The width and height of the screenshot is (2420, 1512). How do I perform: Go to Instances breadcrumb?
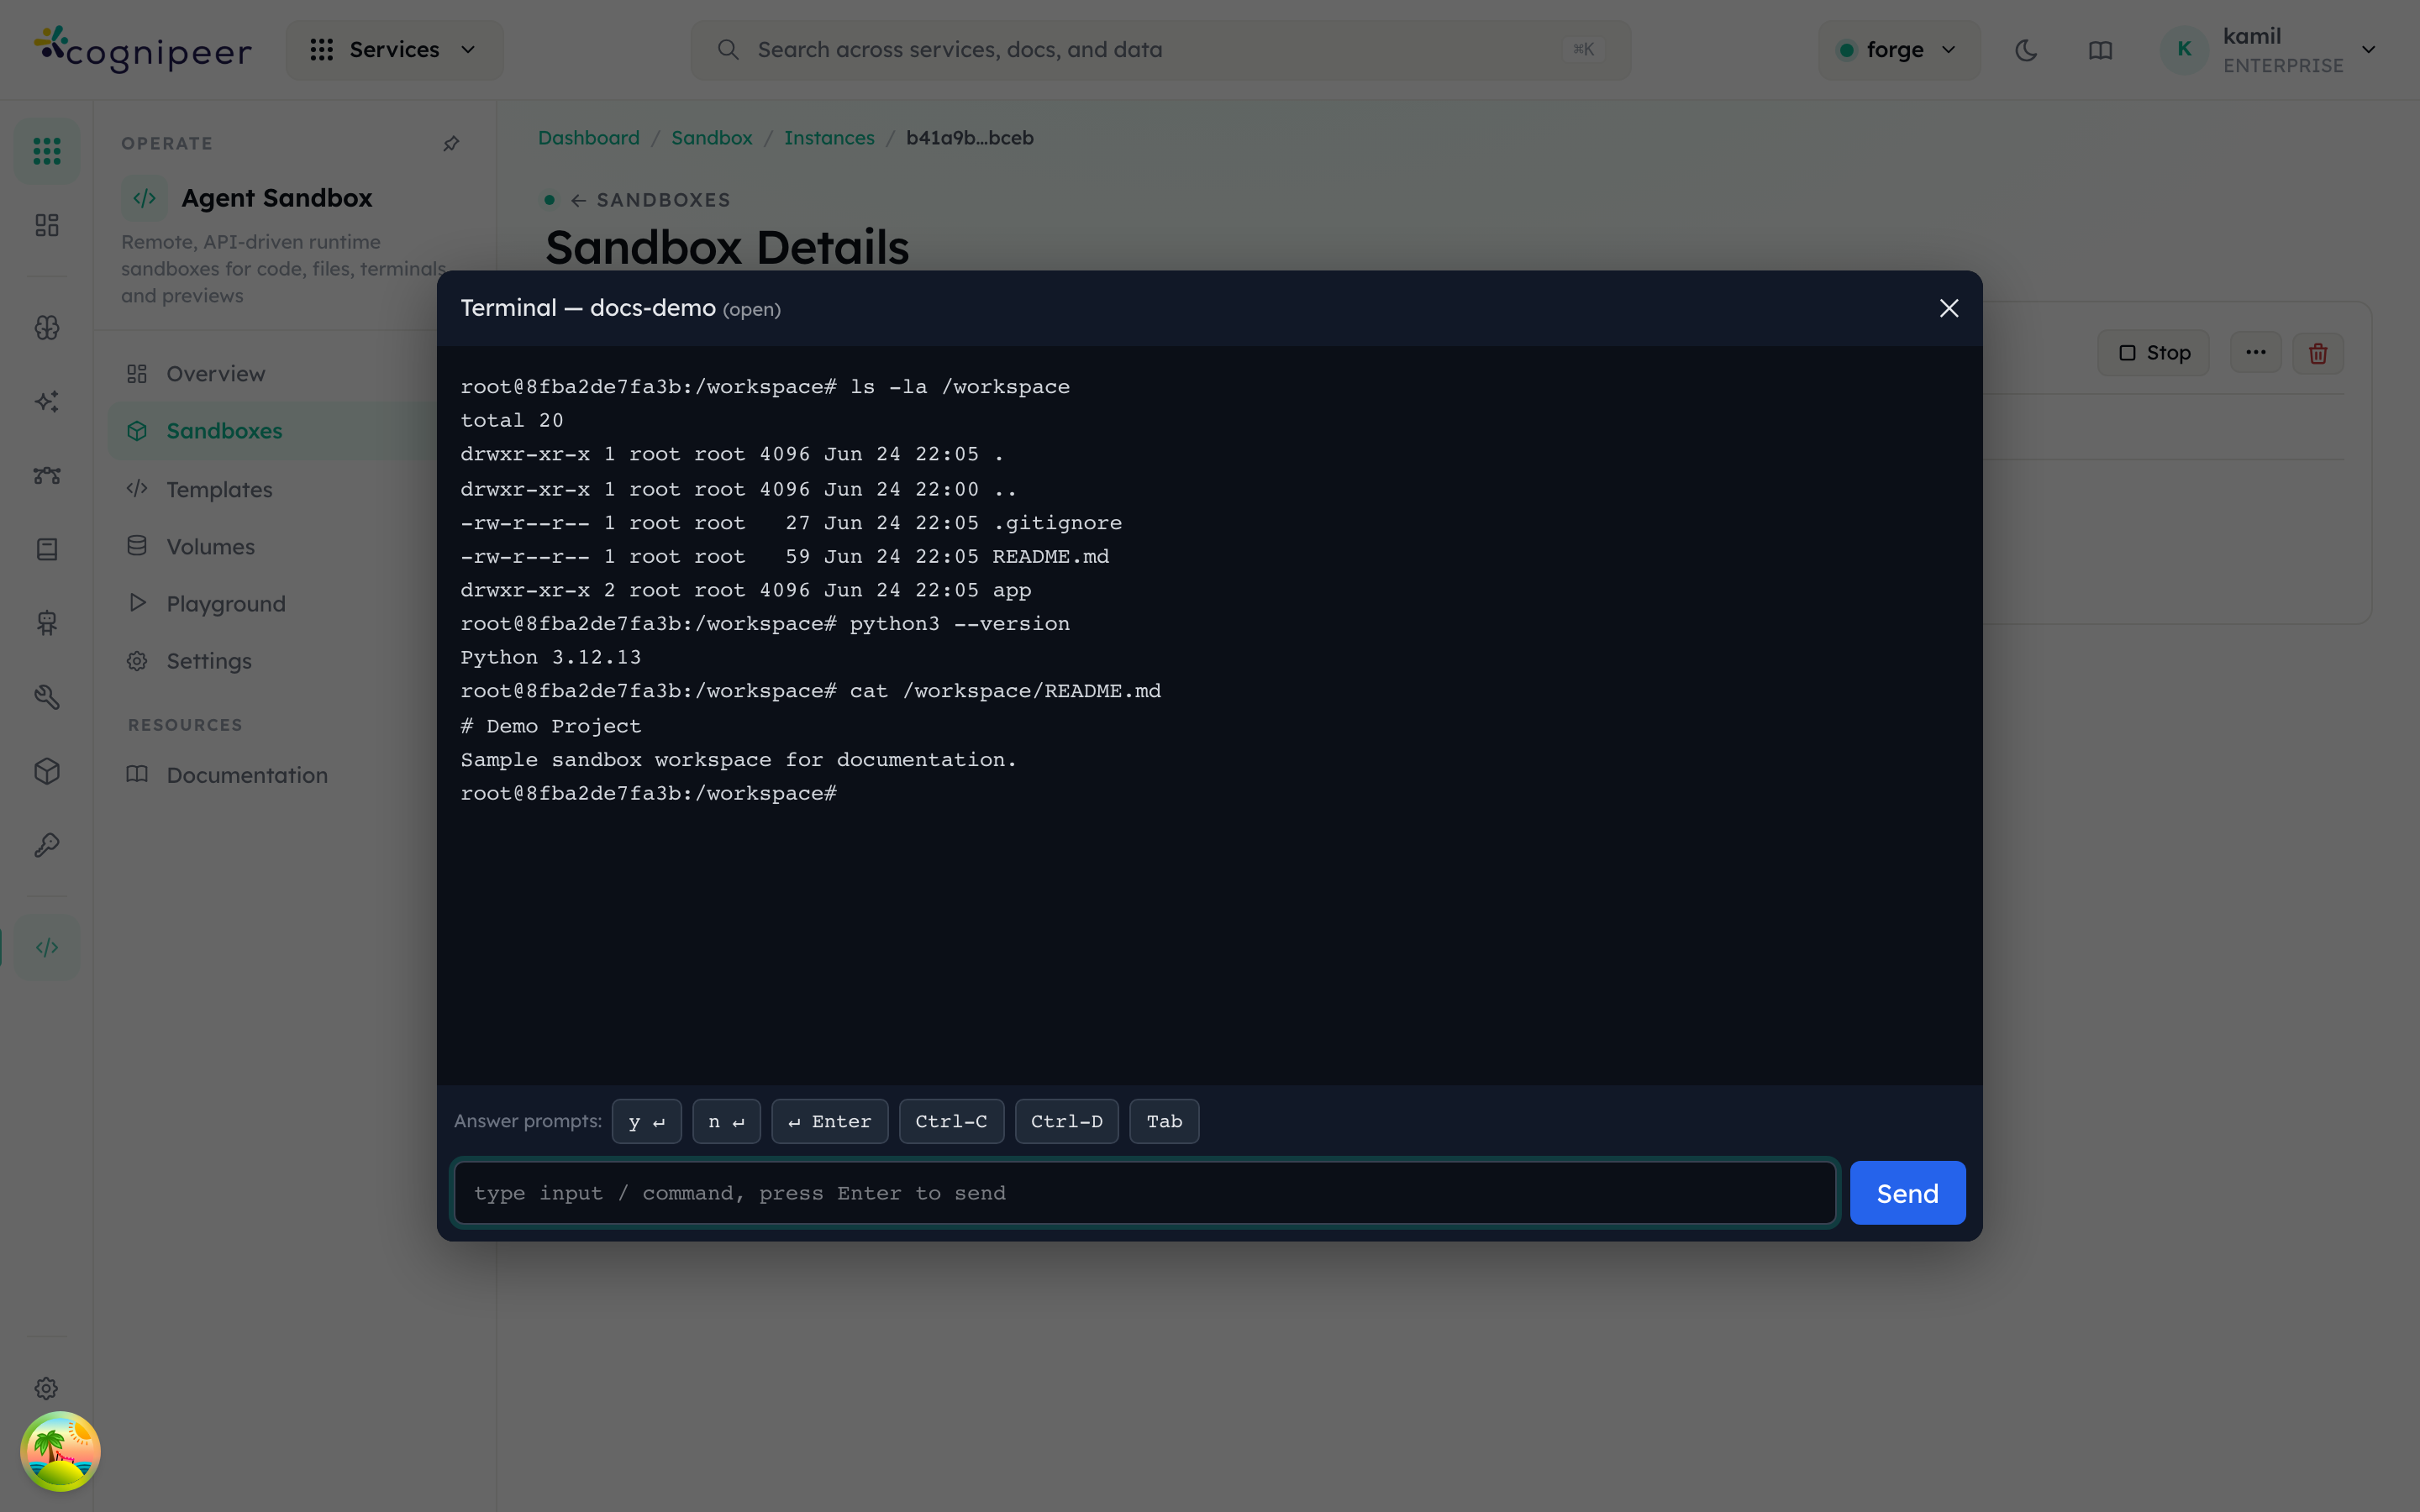(x=829, y=138)
